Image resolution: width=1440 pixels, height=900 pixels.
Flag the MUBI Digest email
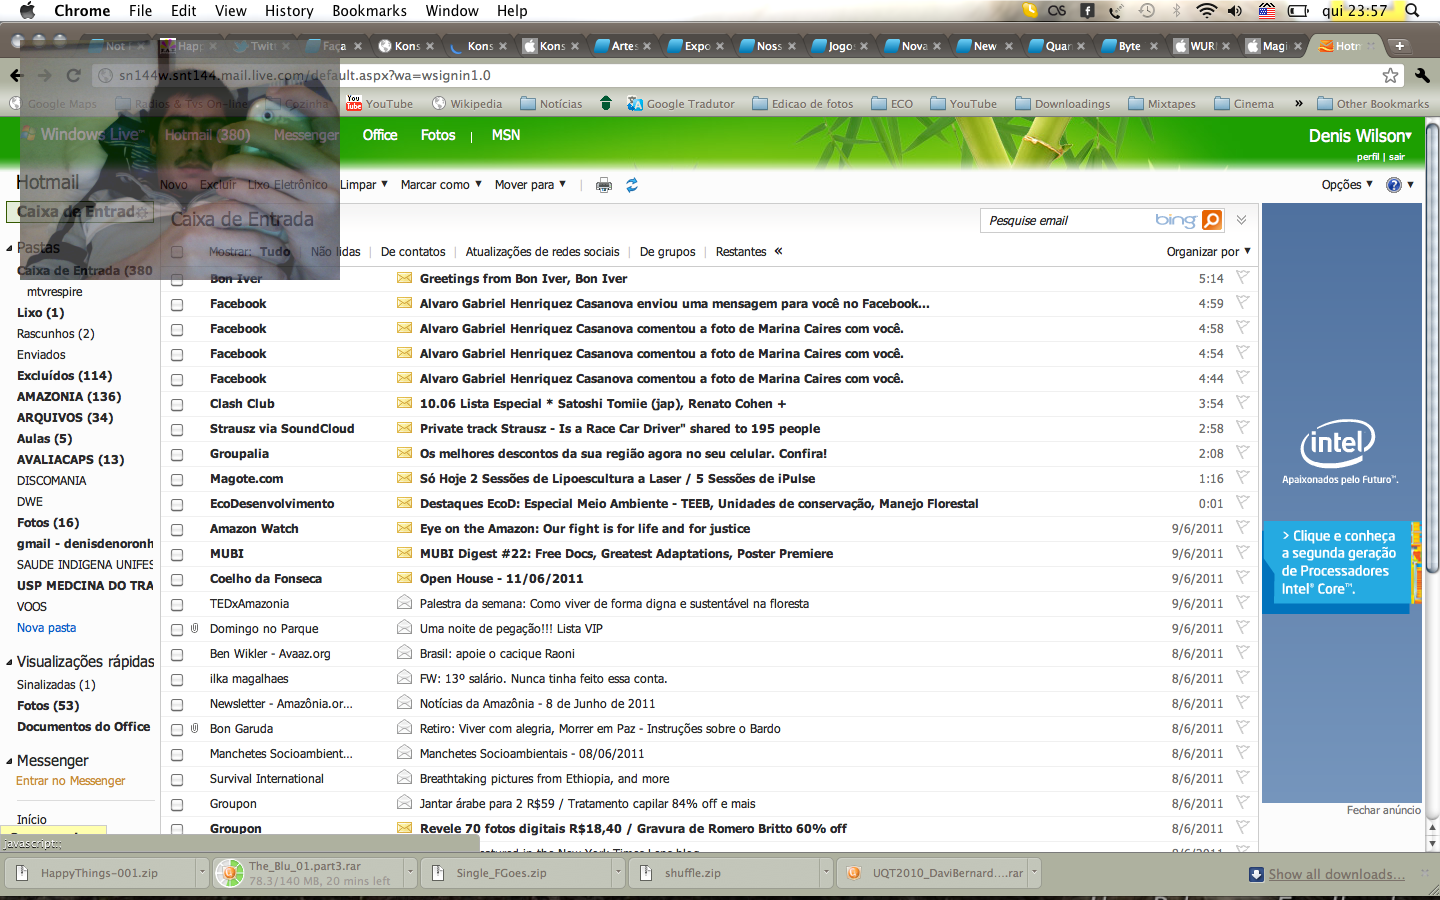(x=1242, y=553)
